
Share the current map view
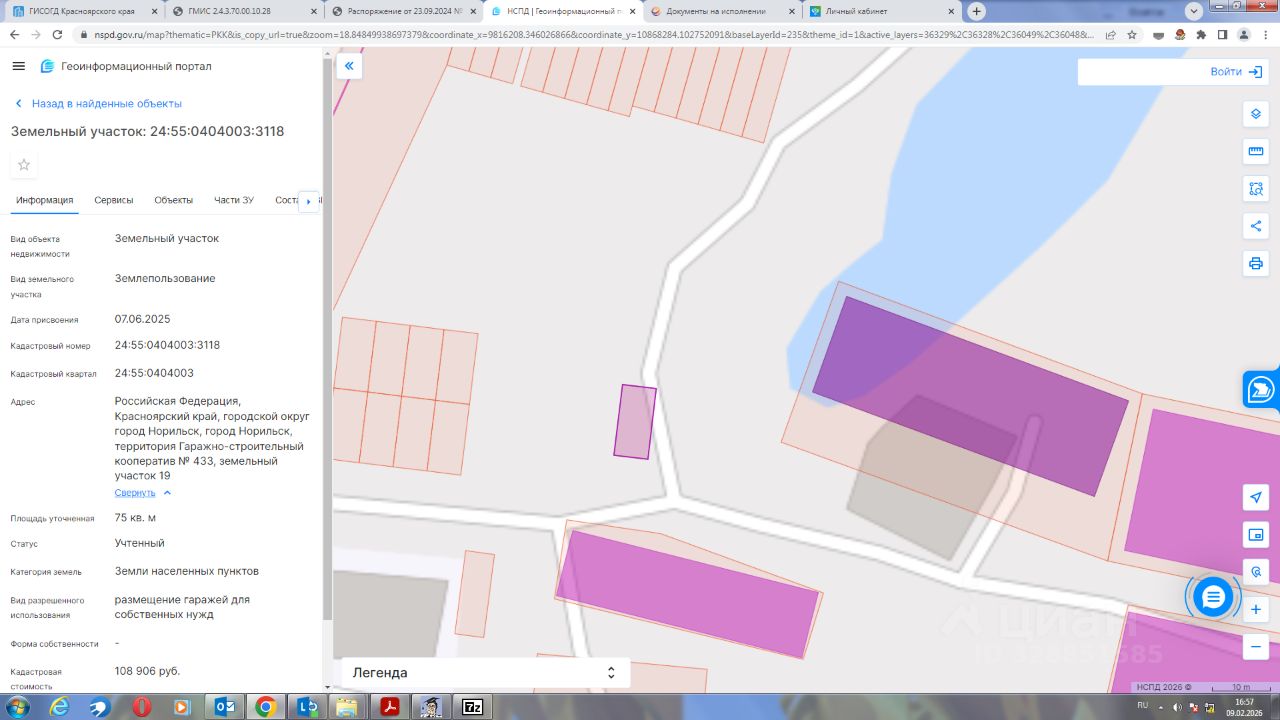coord(1256,226)
